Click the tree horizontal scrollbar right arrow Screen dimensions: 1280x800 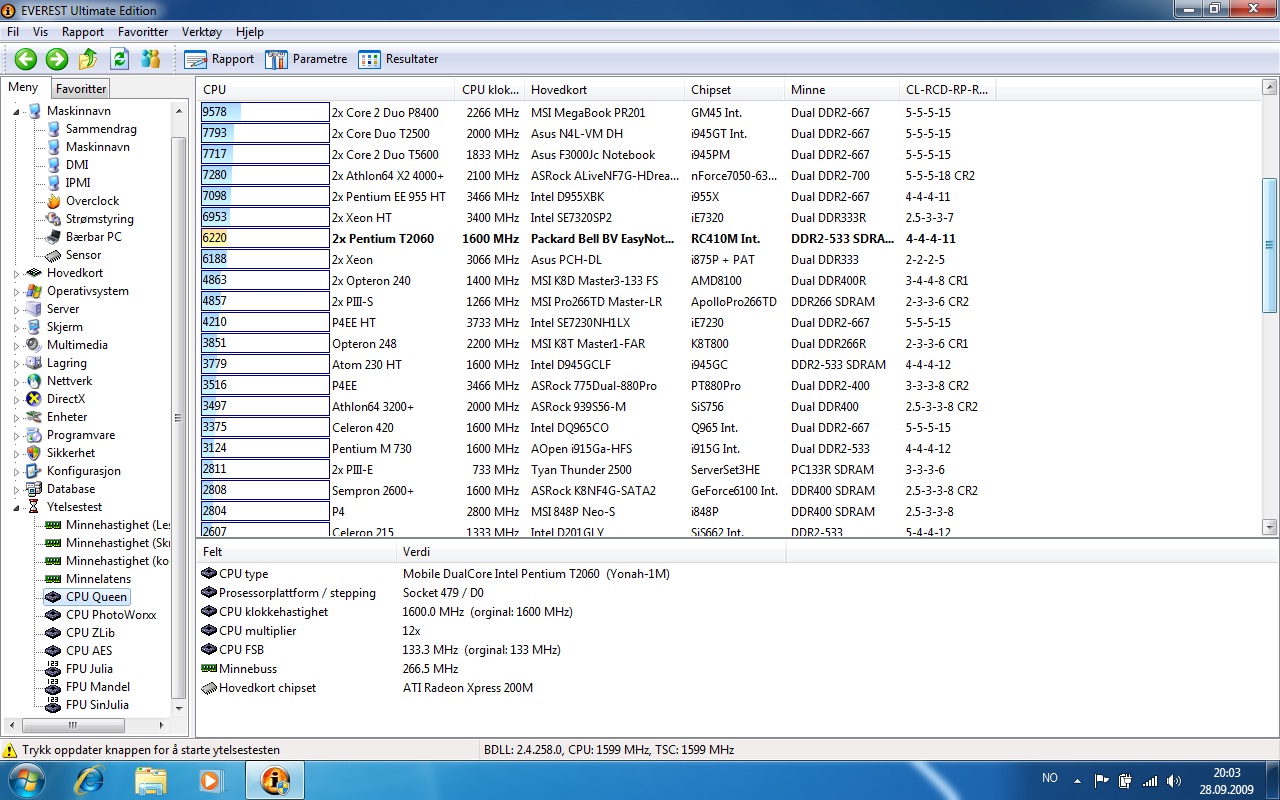click(161, 726)
